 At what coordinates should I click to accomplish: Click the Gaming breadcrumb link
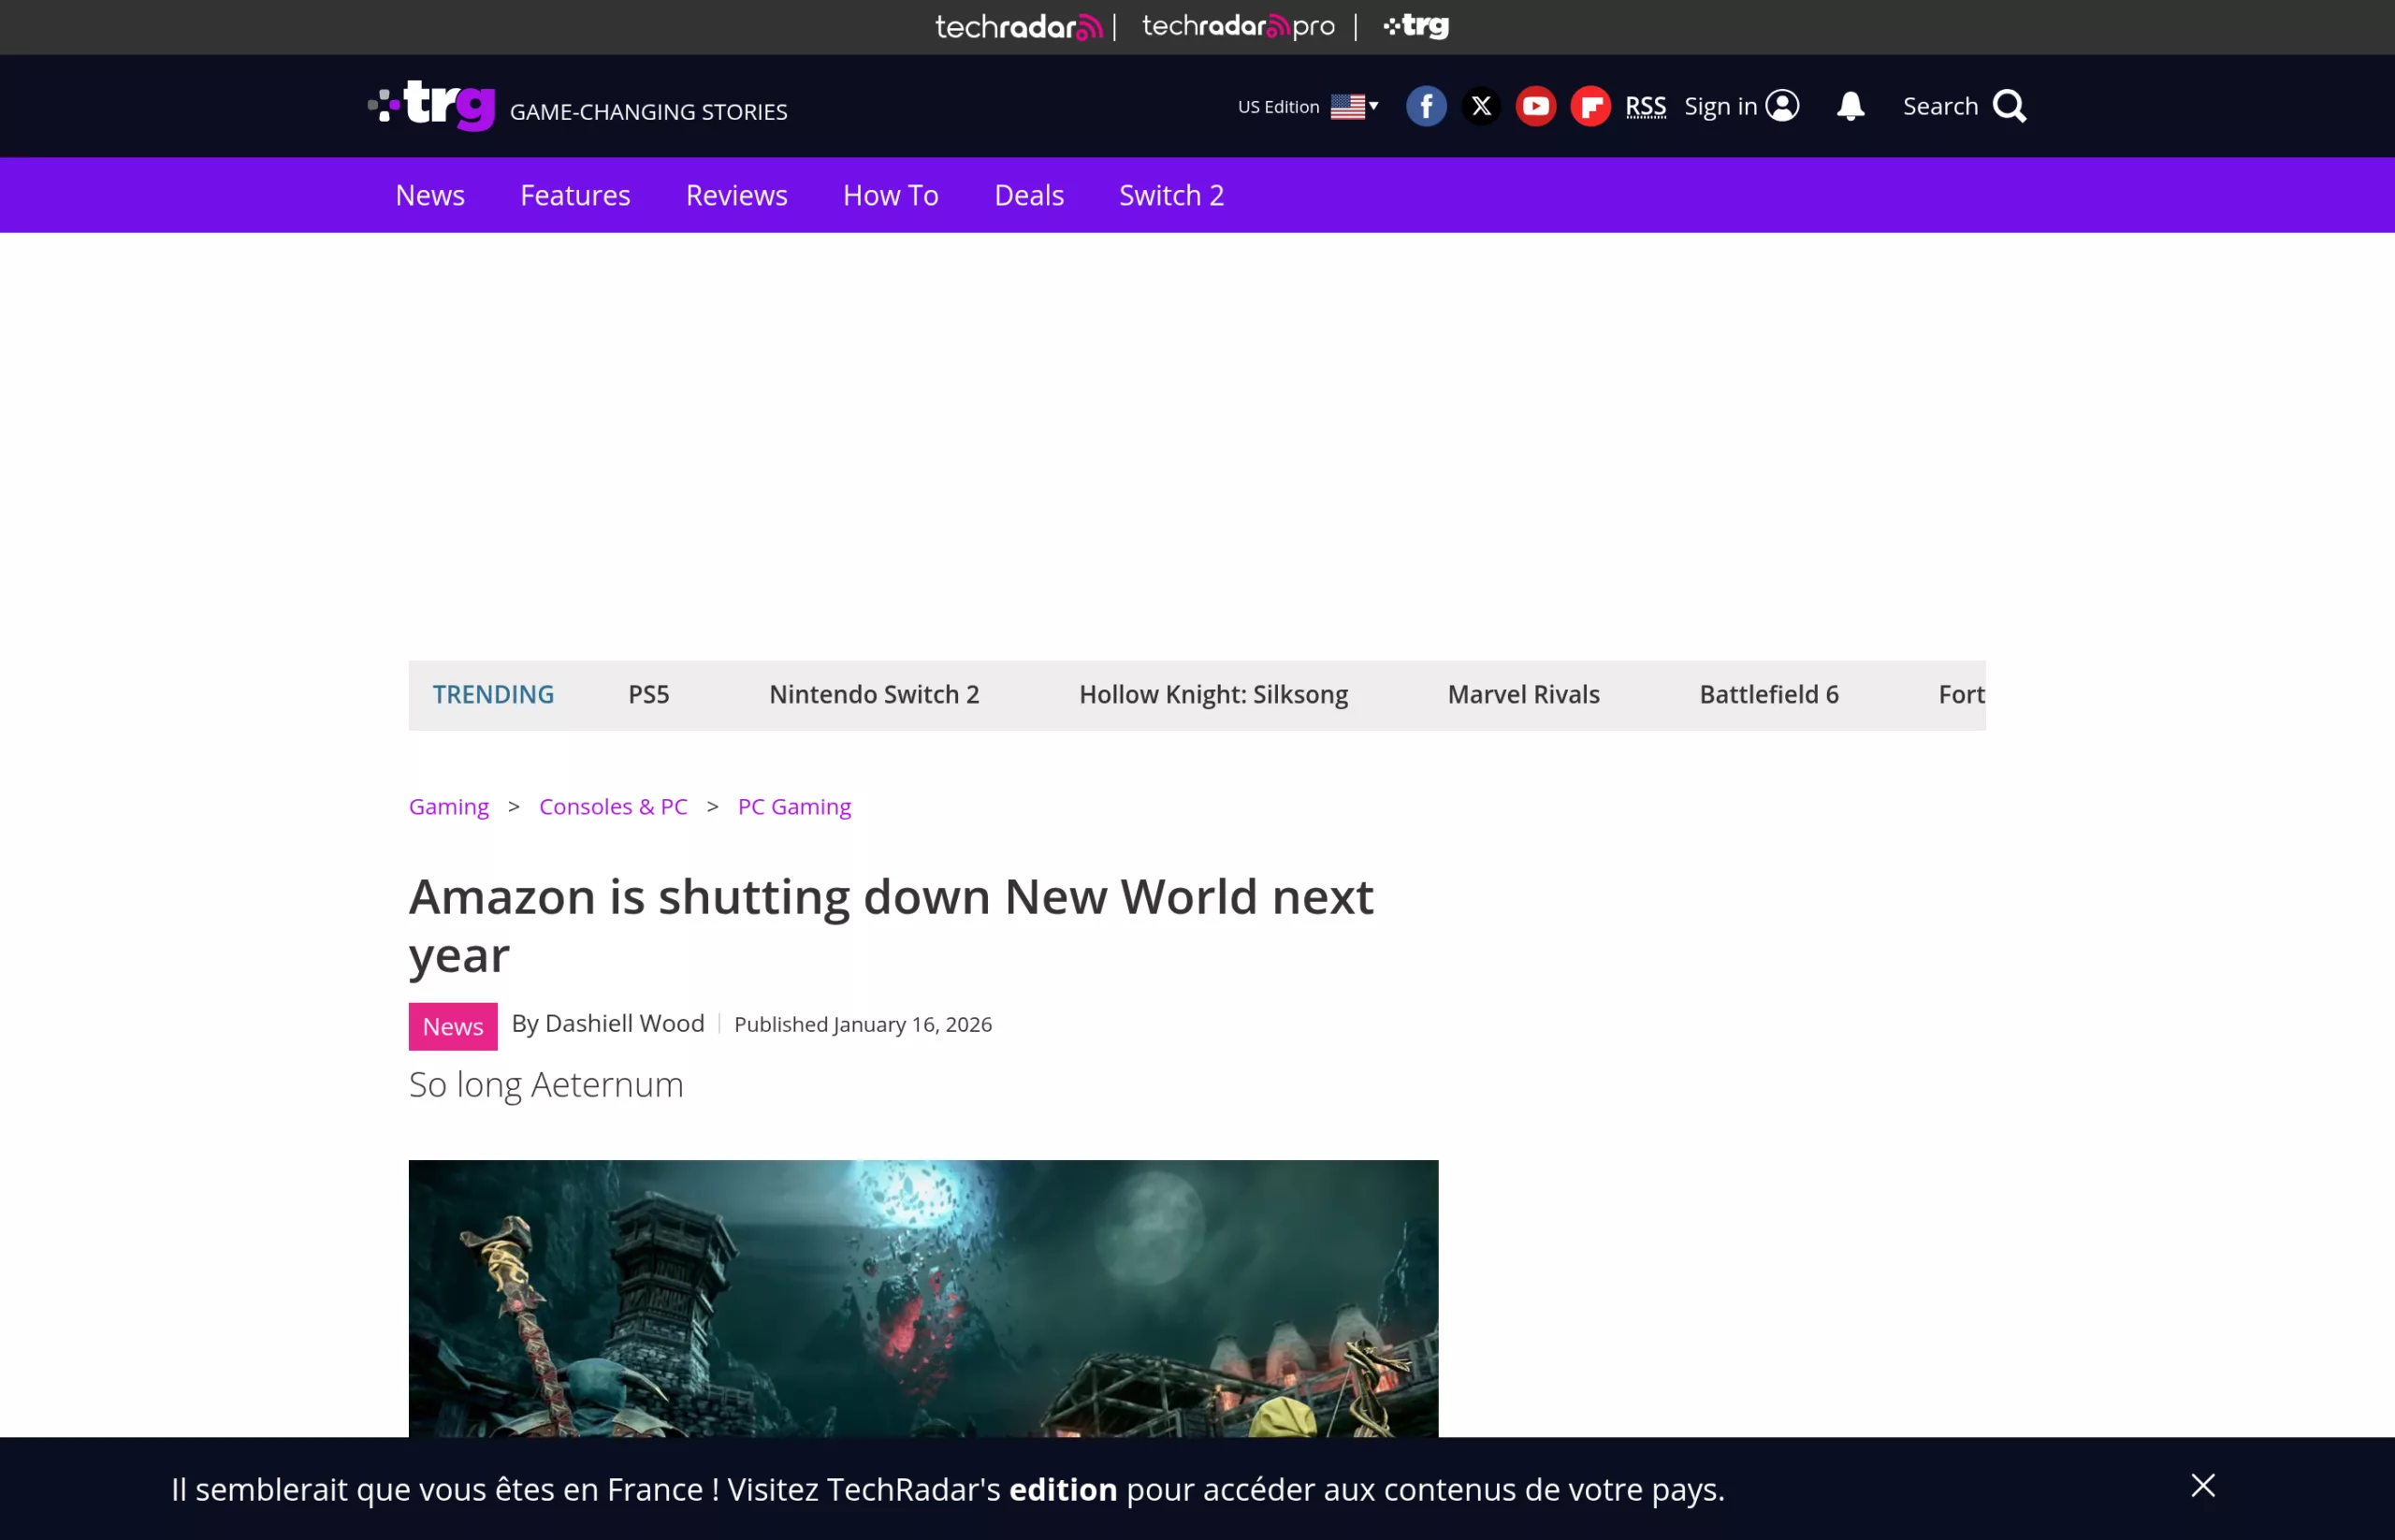(x=449, y=807)
